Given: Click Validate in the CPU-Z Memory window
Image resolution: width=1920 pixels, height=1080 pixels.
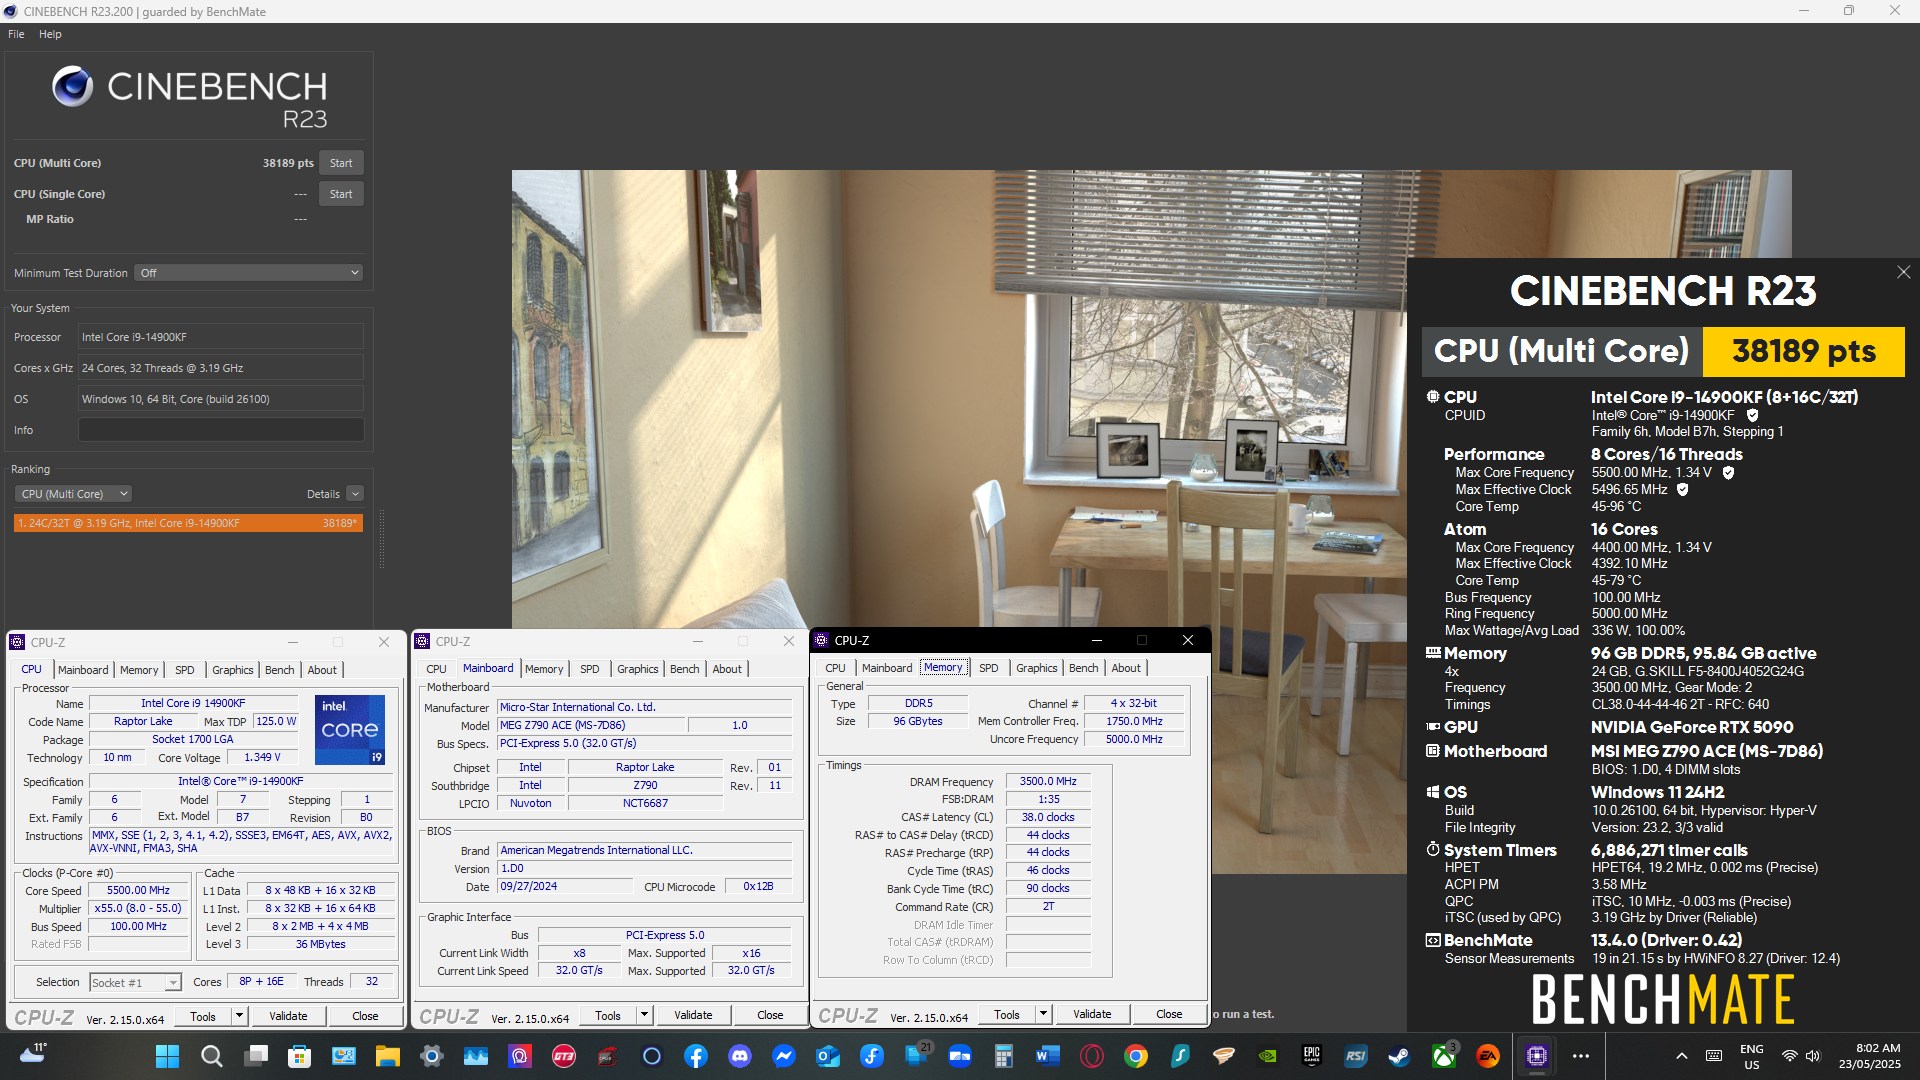Looking at the screenshot, I should click(x=1092, y=1014).
